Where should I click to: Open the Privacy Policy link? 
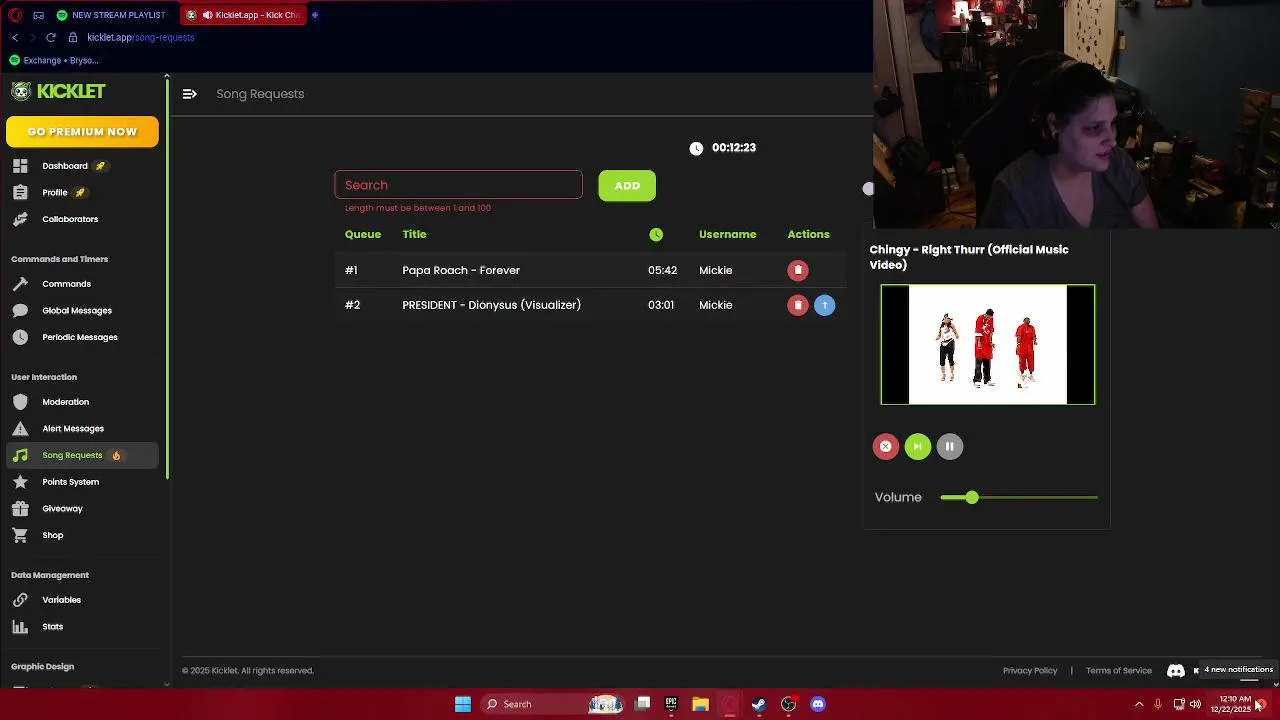point(1030,671)
